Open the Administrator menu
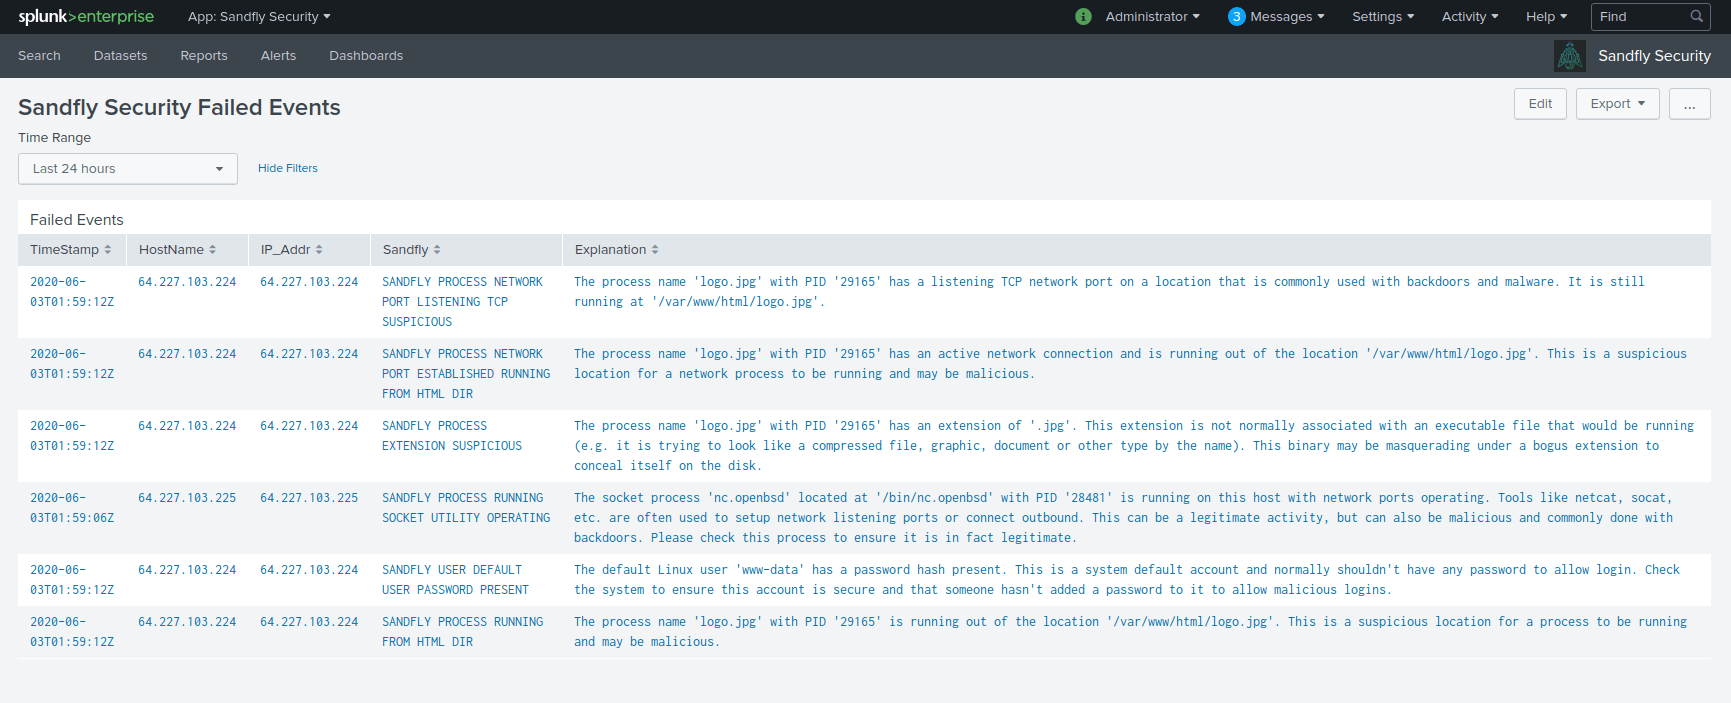The width and height of the screenshot is (1731, 703). click(1152, 16)
